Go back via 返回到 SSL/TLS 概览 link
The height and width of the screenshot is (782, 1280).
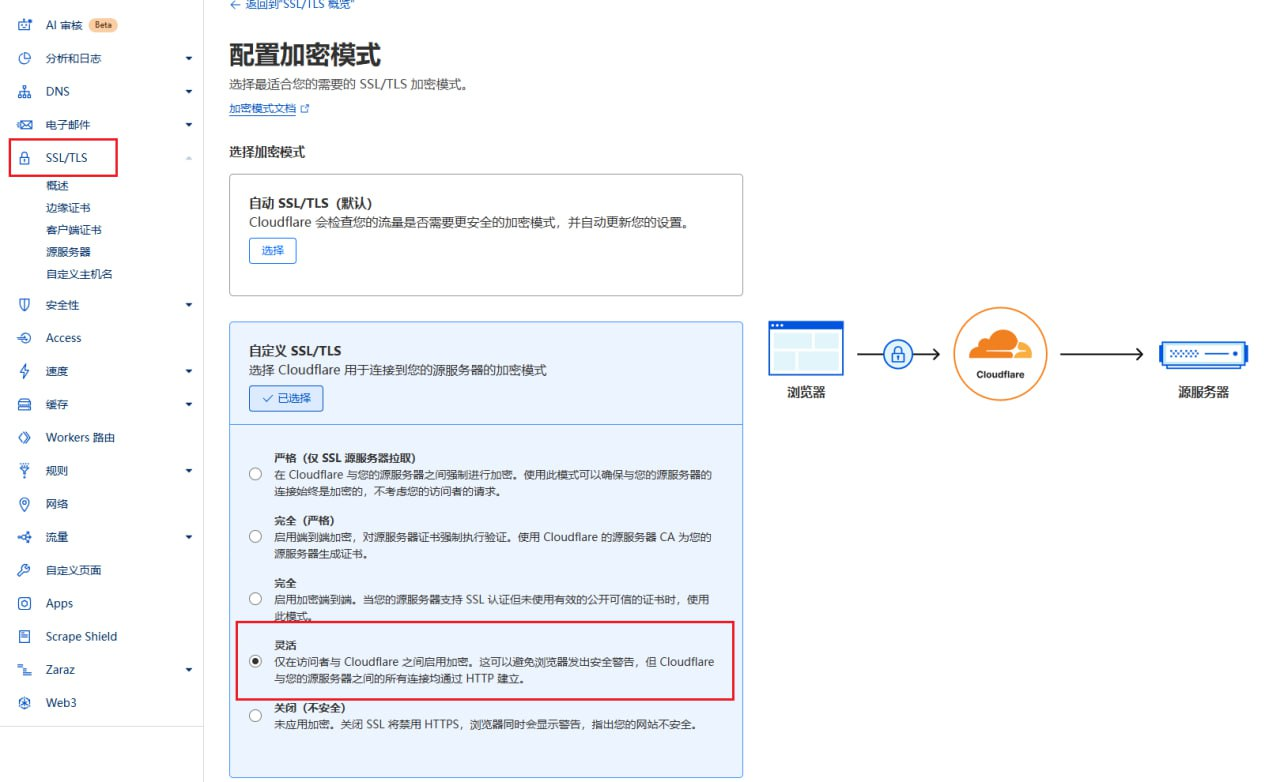click(292, 5)
